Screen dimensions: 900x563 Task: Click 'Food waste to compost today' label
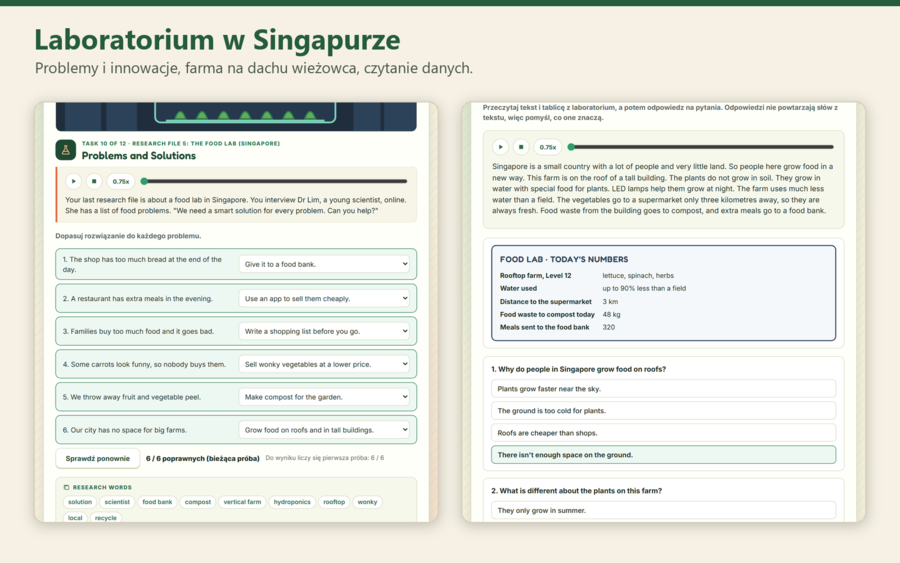[548, 314]
